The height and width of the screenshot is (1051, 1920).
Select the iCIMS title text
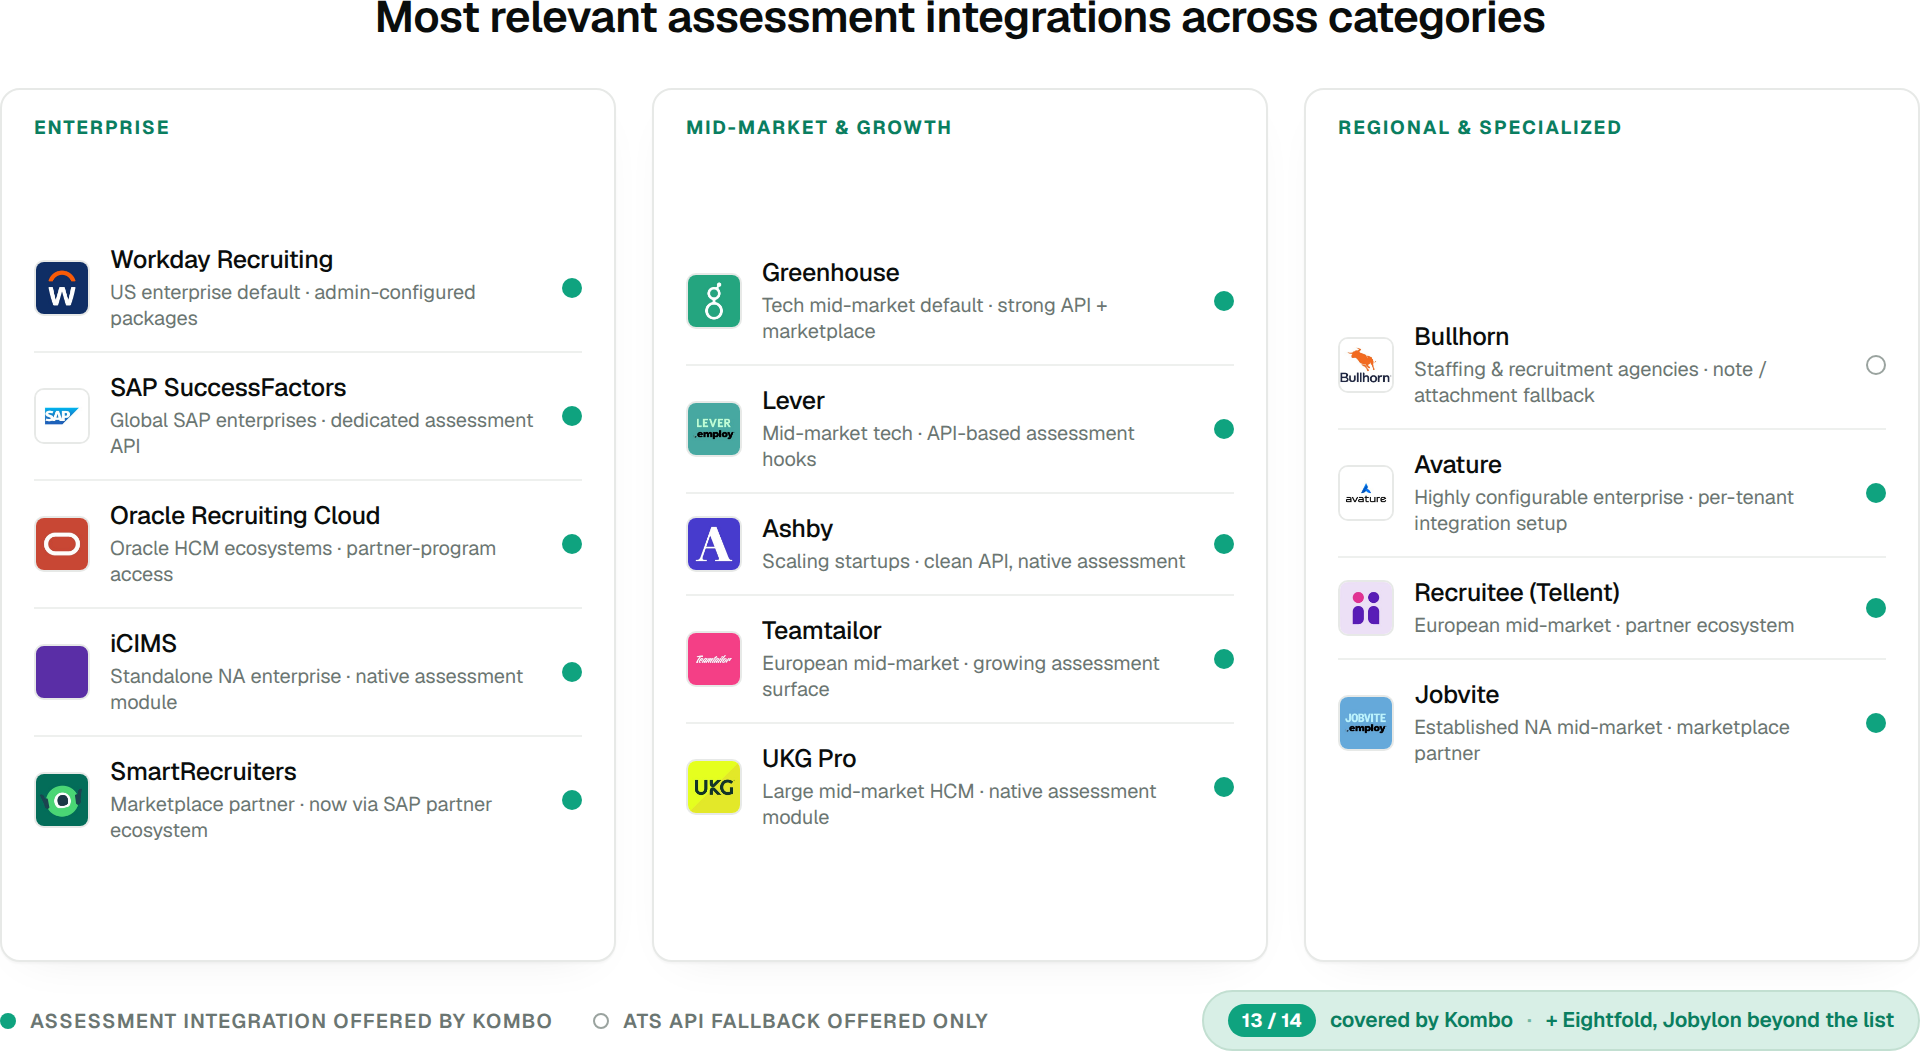click(143, 644)
